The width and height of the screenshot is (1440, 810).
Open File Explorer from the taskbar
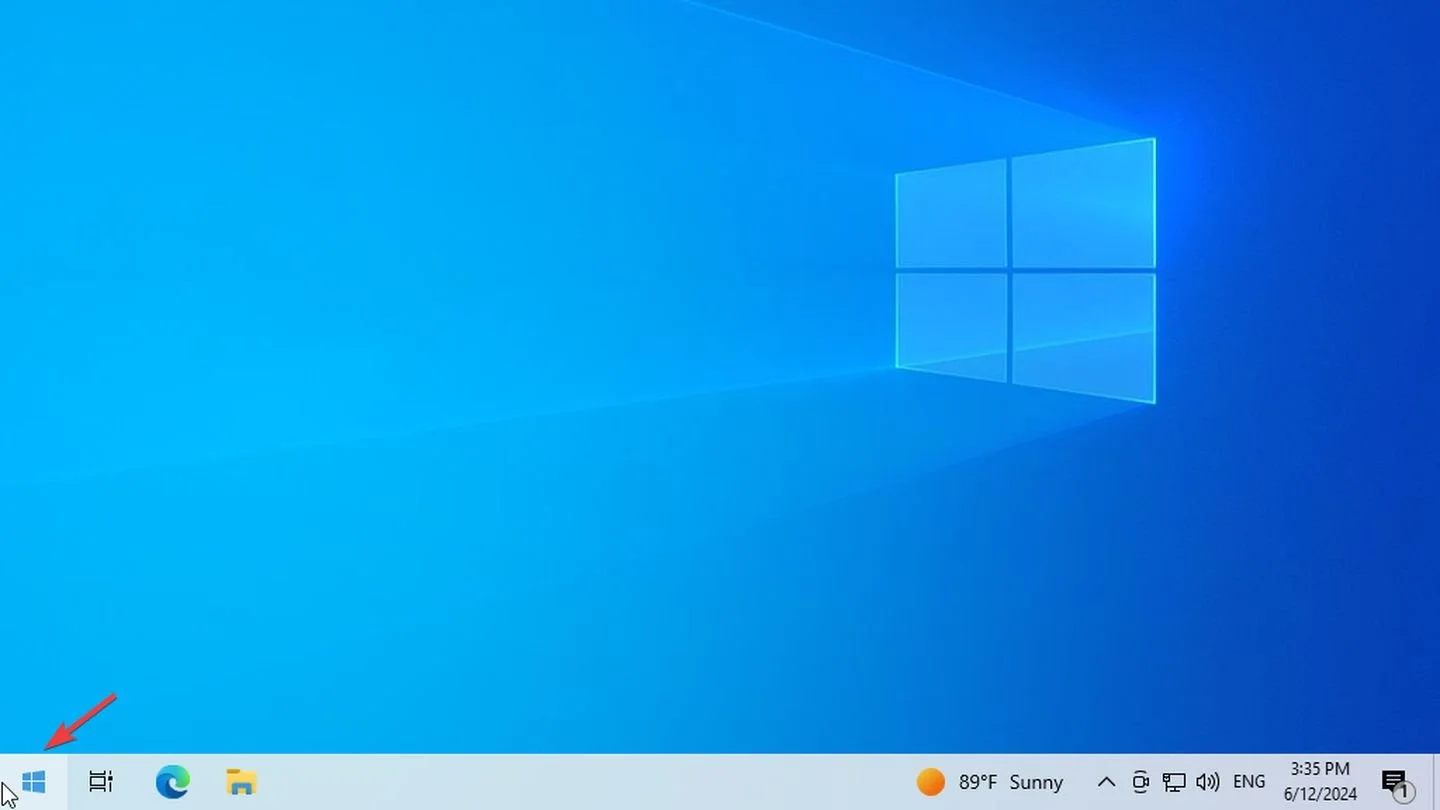241,782
